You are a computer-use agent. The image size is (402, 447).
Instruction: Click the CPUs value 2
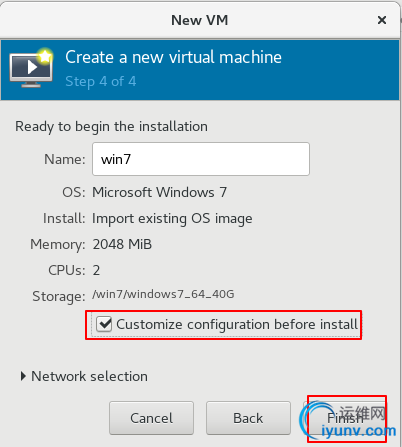click(96, 270)
